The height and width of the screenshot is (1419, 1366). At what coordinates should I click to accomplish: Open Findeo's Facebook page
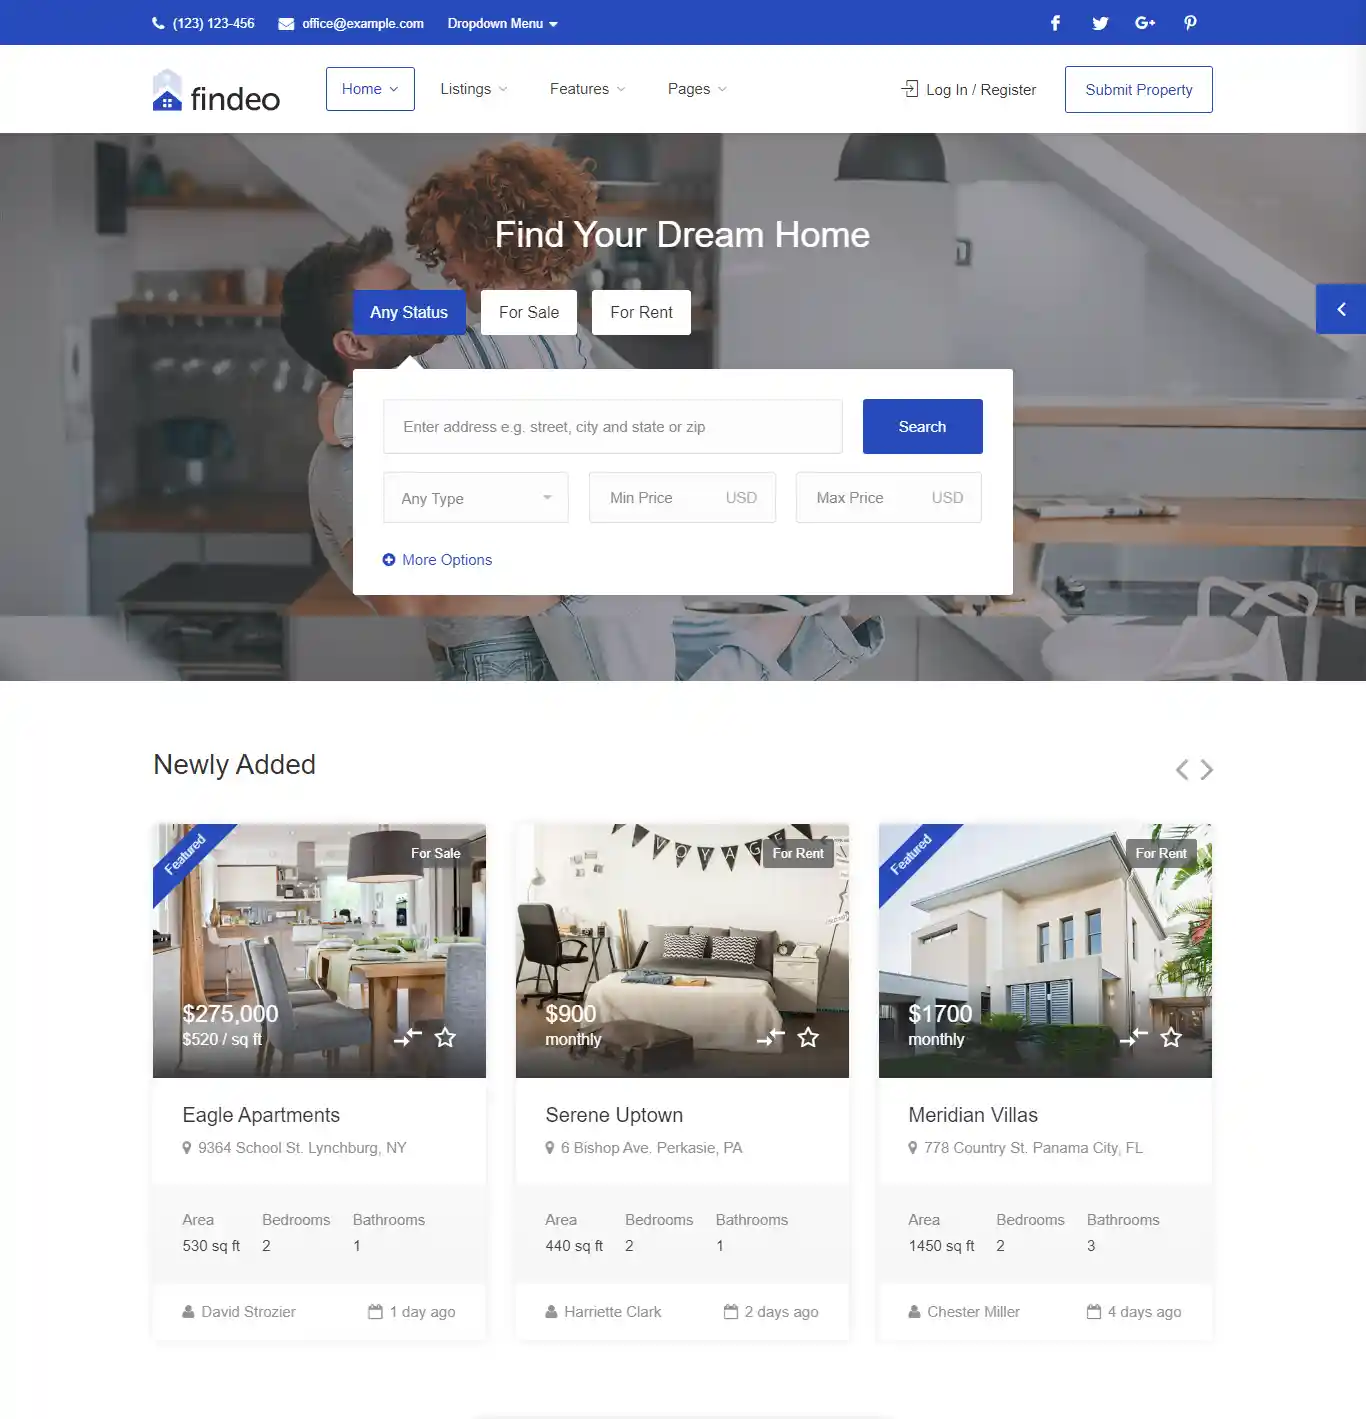click(x=1054, y=22)
